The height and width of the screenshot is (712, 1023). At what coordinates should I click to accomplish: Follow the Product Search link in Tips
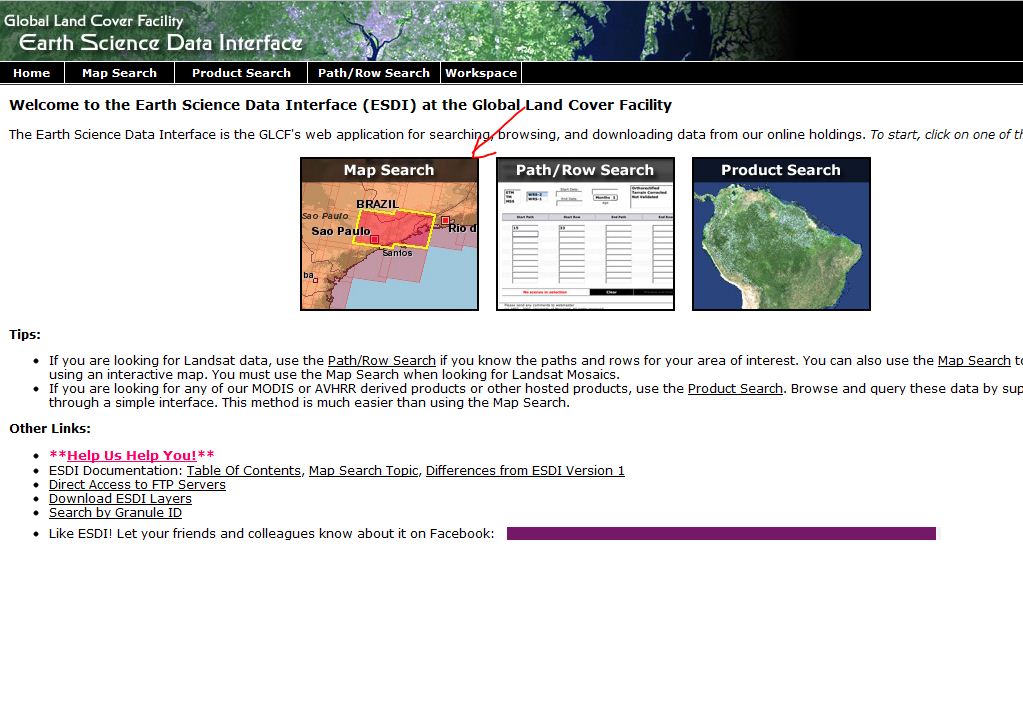[735, 389]
